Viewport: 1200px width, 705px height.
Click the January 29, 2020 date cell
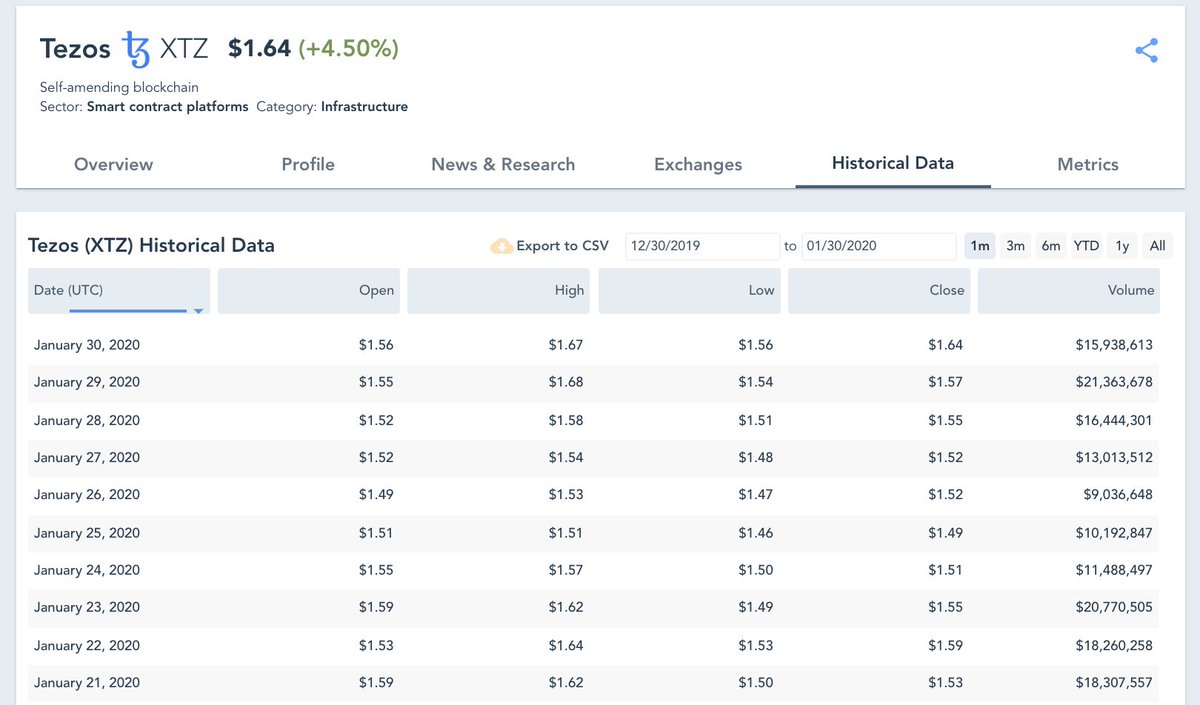pyautogui.click(x=87, y=382)
